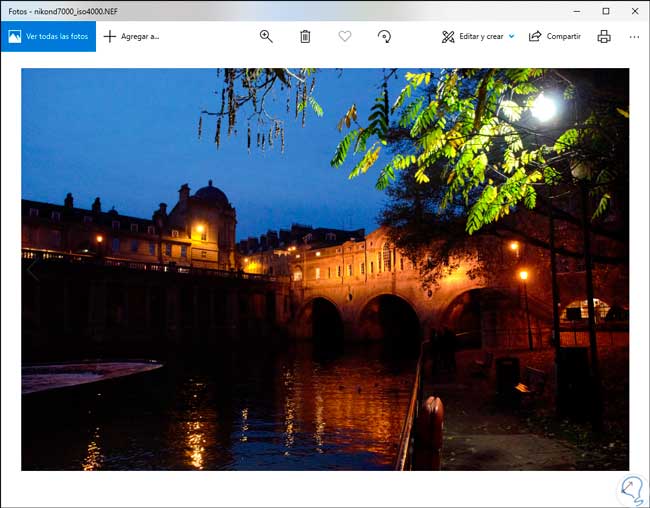This screenshot has width=650, height=508.
Task: Expand the Editar y crear dropdown arrow
Action: [512, 36]
